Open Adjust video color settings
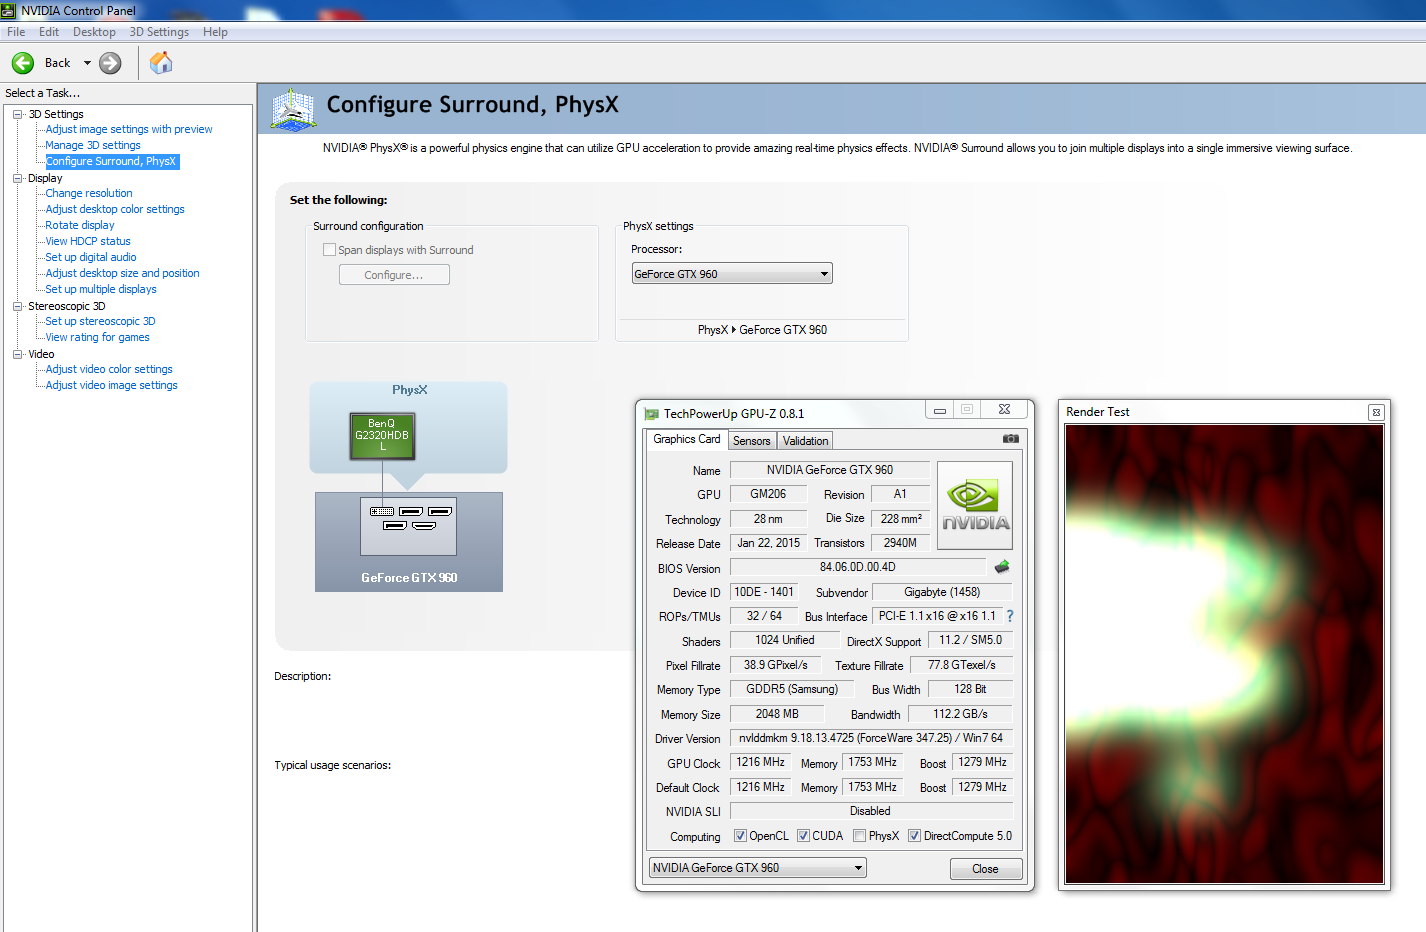1426x932 pixels. (109, 369)
